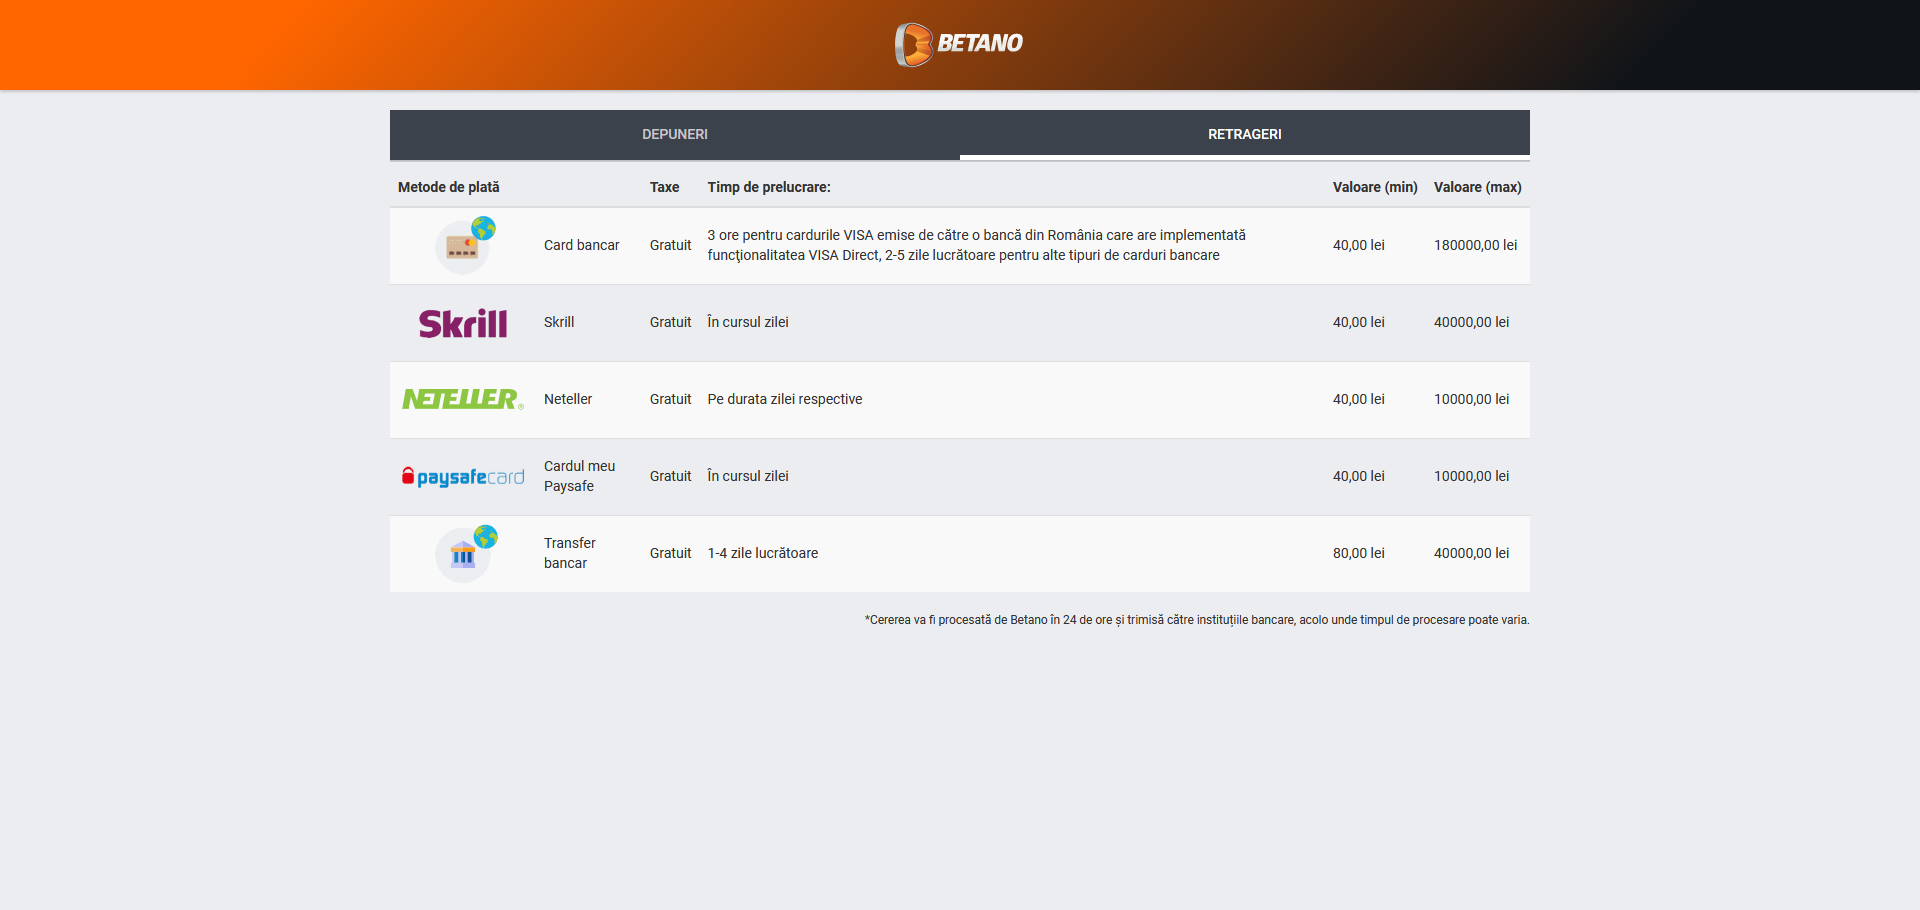Click the 'Gratuit' fee in Skrill row

(x=670, y=322)
